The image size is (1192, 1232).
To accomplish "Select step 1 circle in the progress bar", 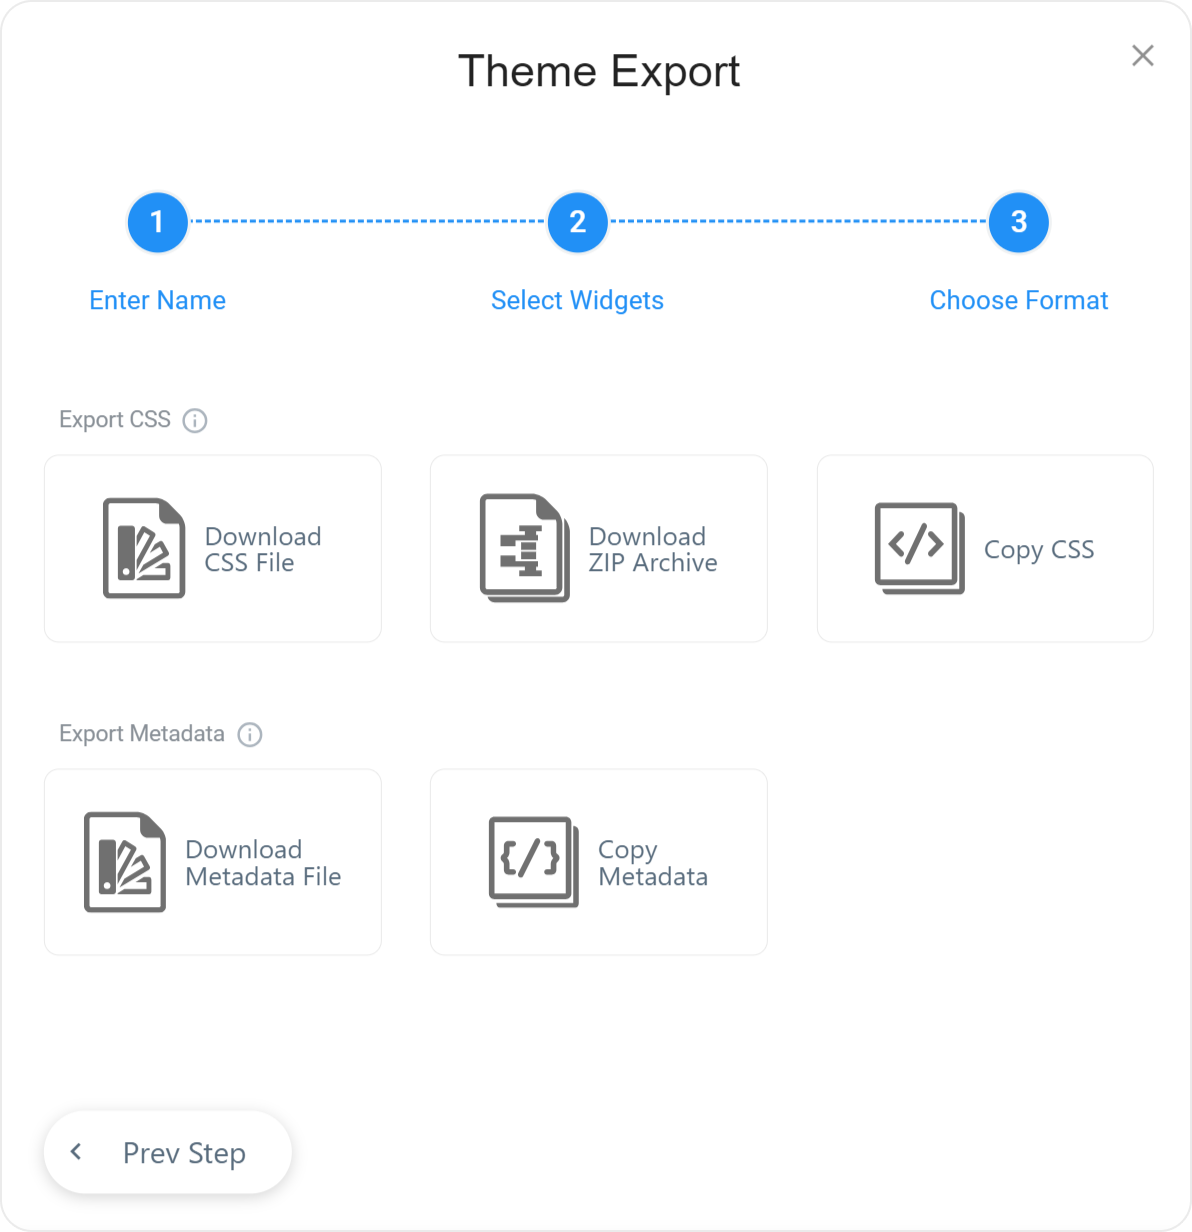I will pos(157,222).
